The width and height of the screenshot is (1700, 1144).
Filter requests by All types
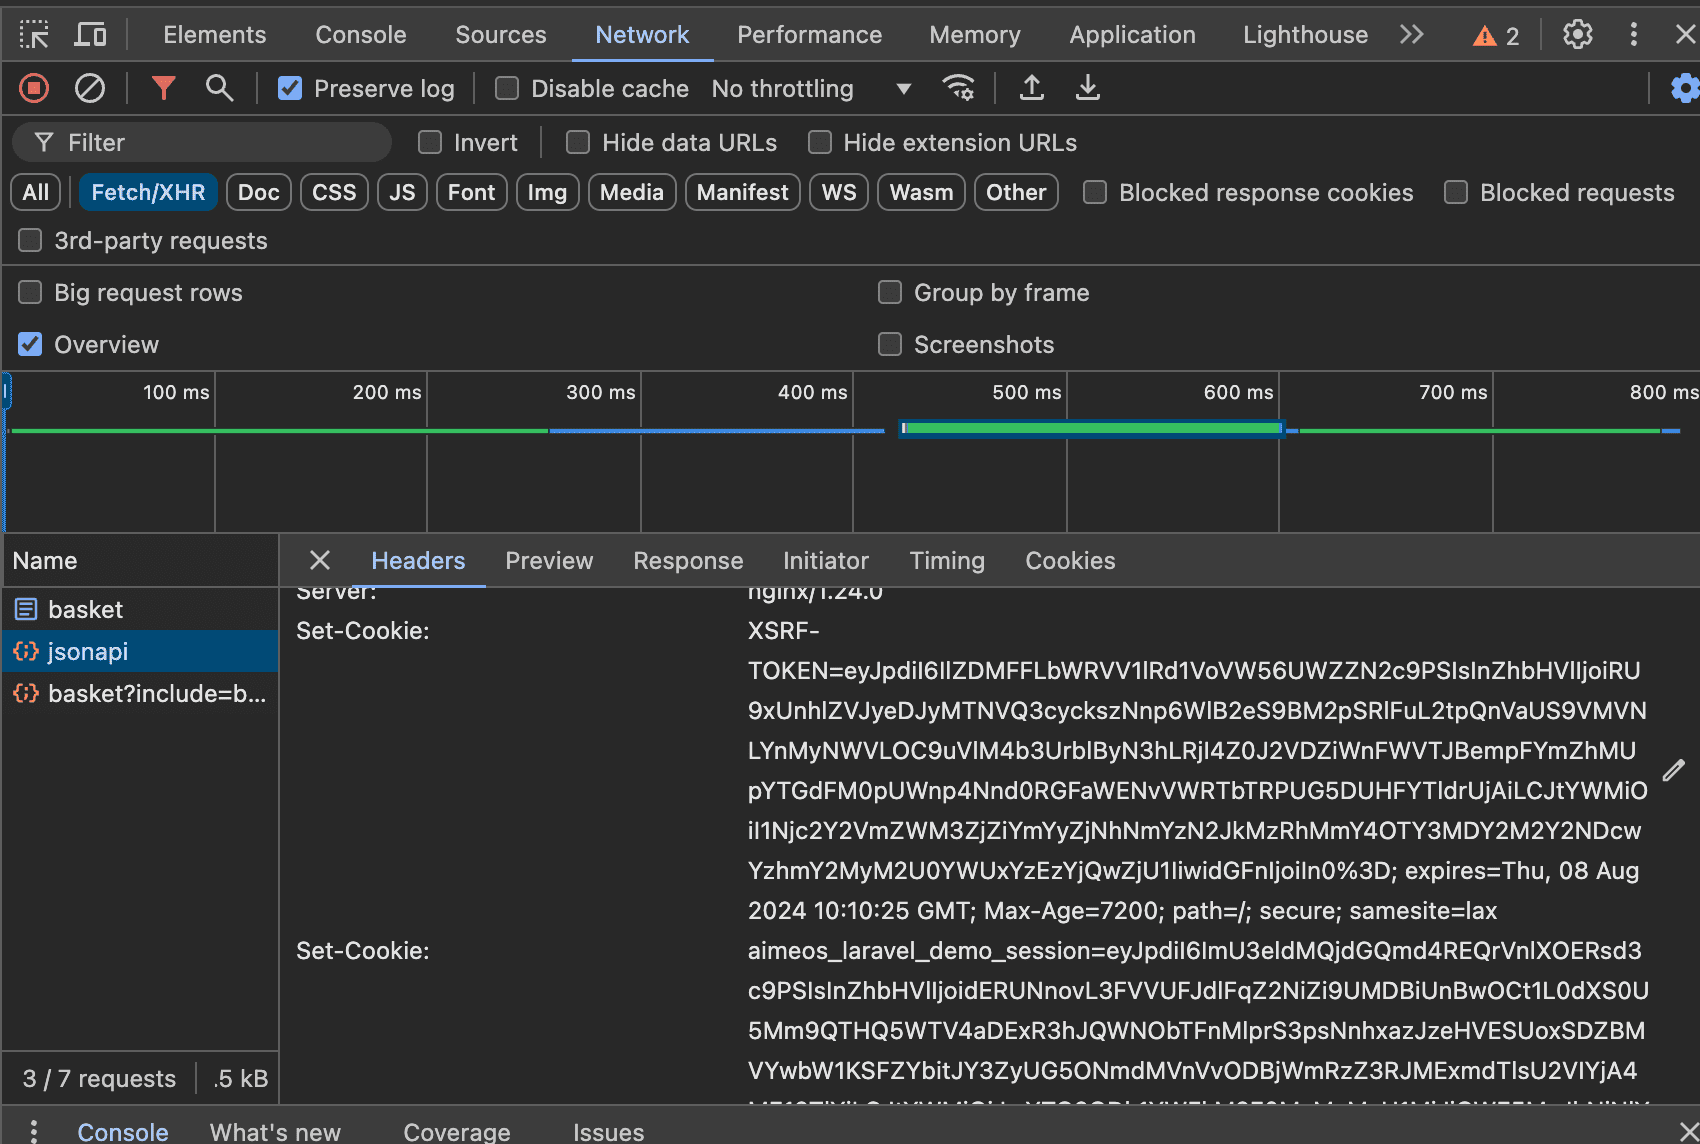[36, 192]
